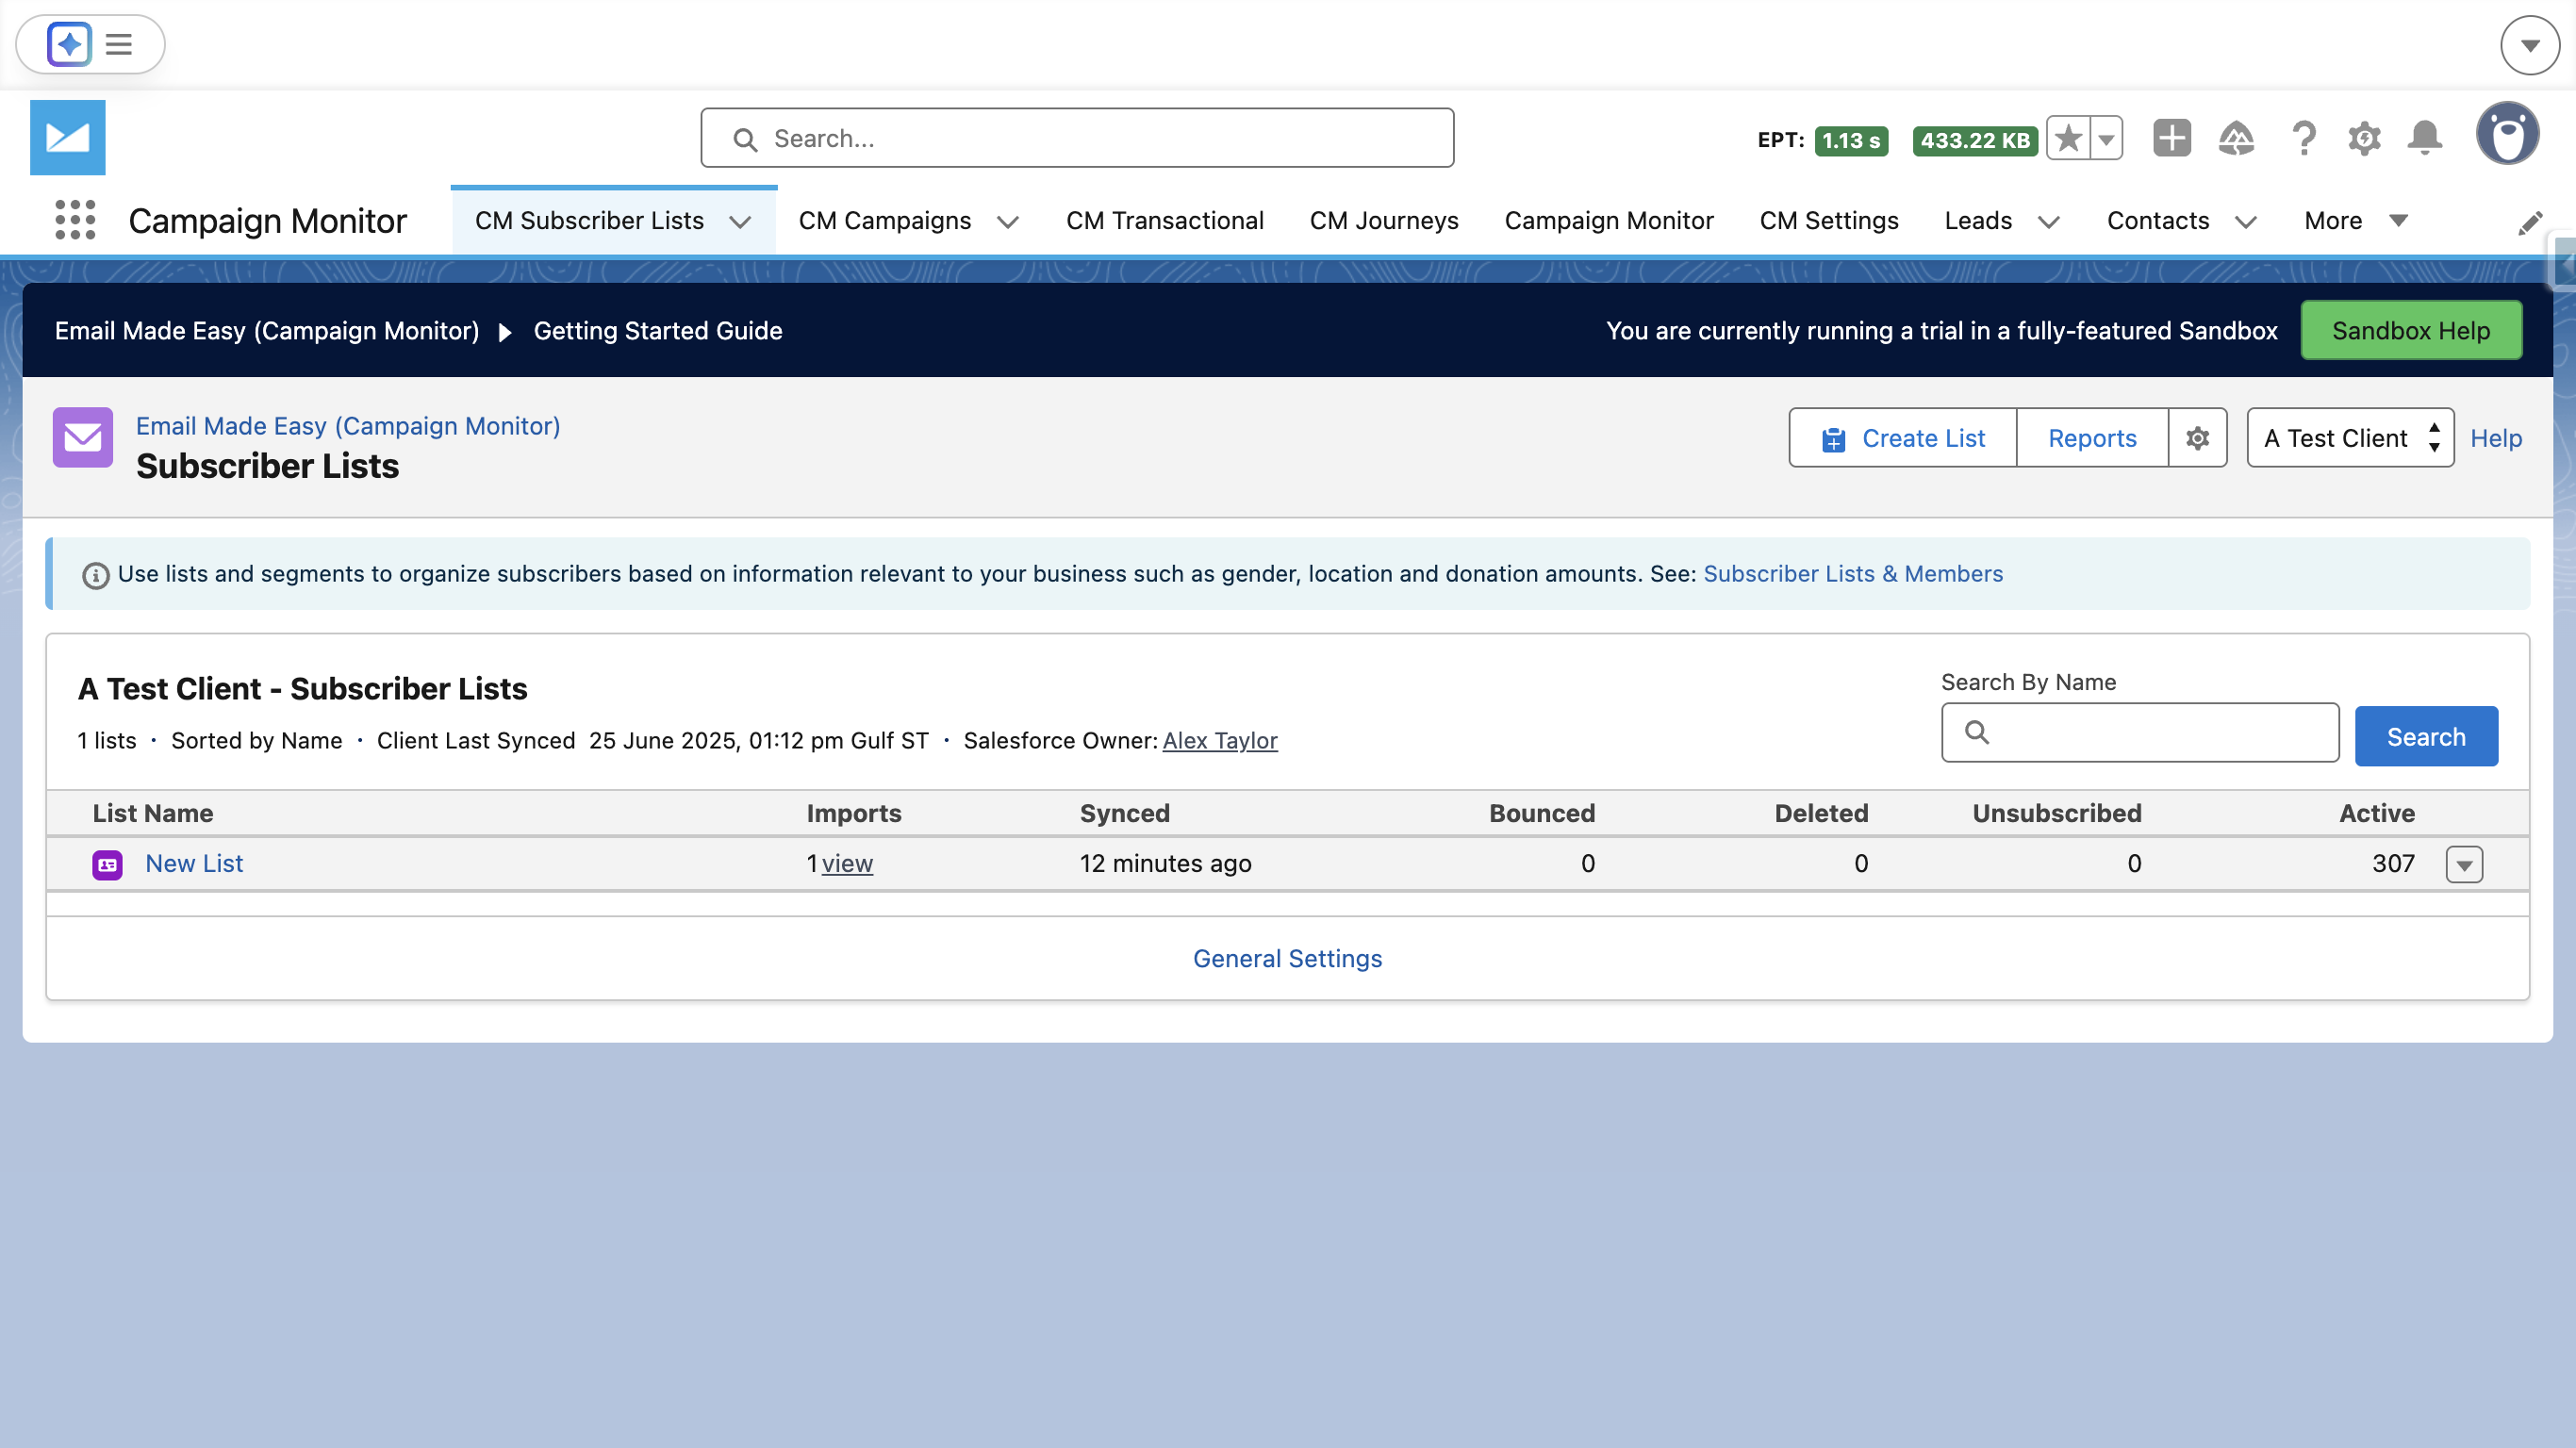
Task: Click the Unsubscribed column header
Action: click(x=2057, y=814)
